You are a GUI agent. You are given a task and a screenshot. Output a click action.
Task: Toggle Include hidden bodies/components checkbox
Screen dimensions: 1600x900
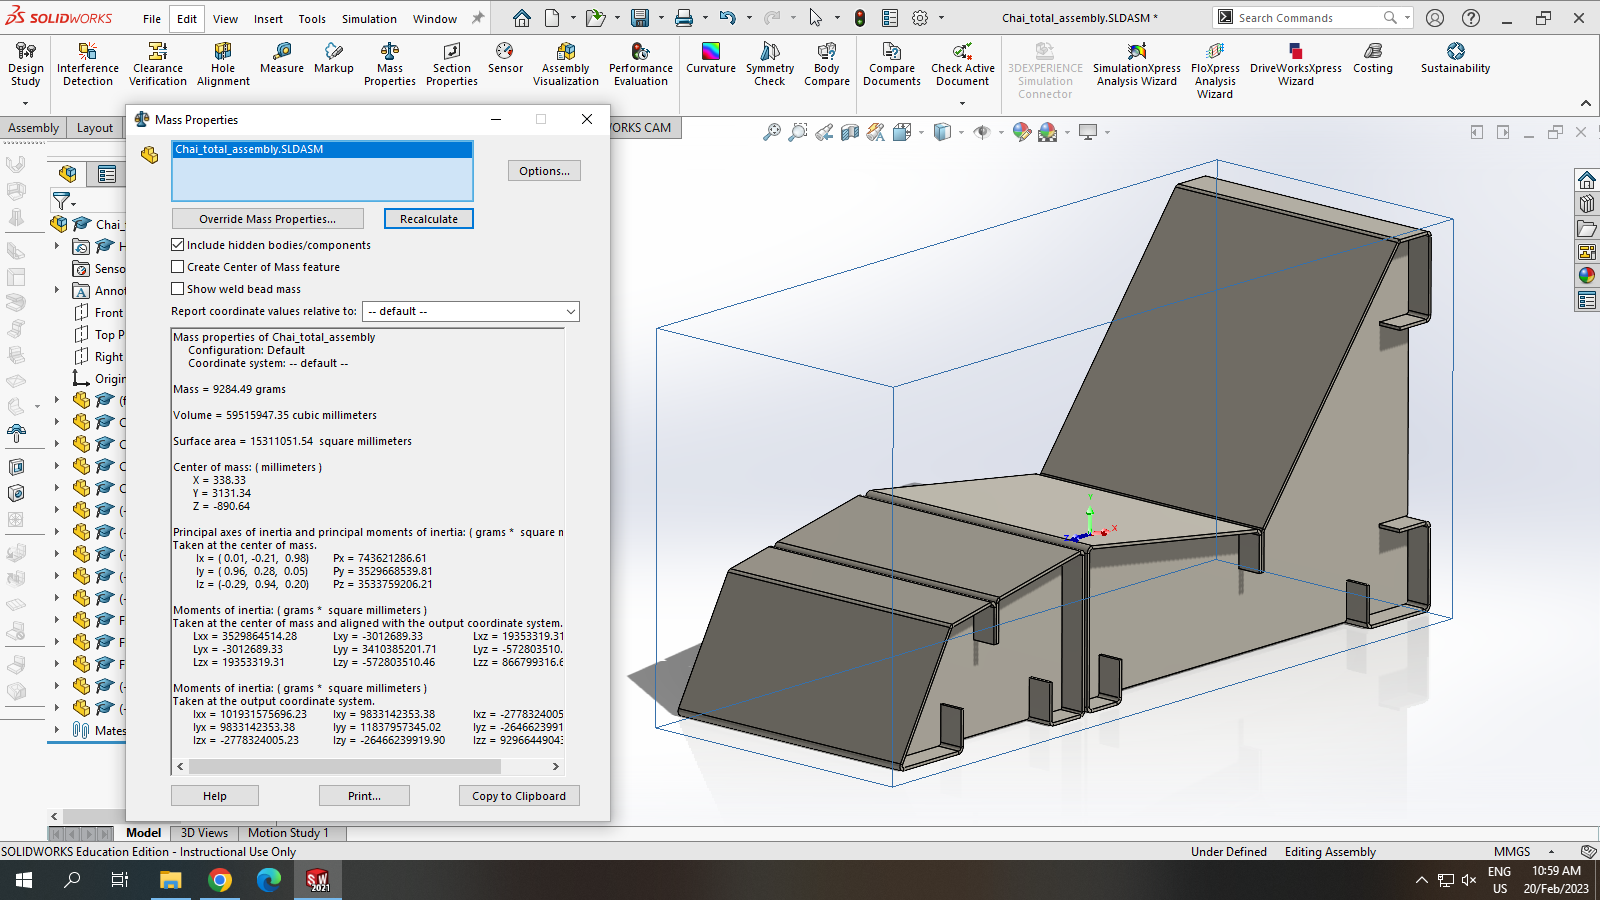(178, 245)
